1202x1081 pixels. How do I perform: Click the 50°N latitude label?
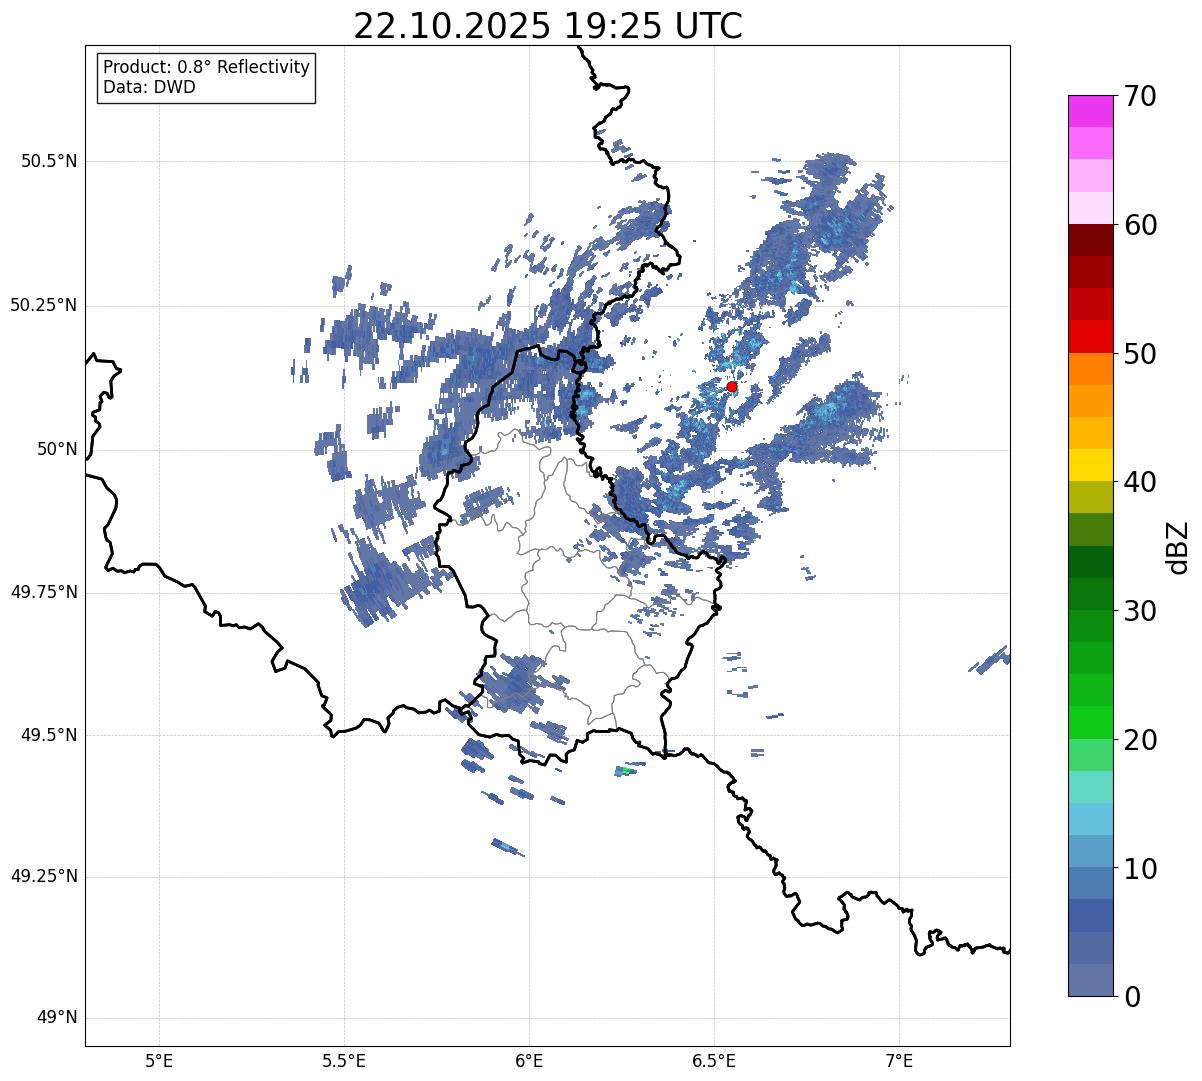(57, 449)
